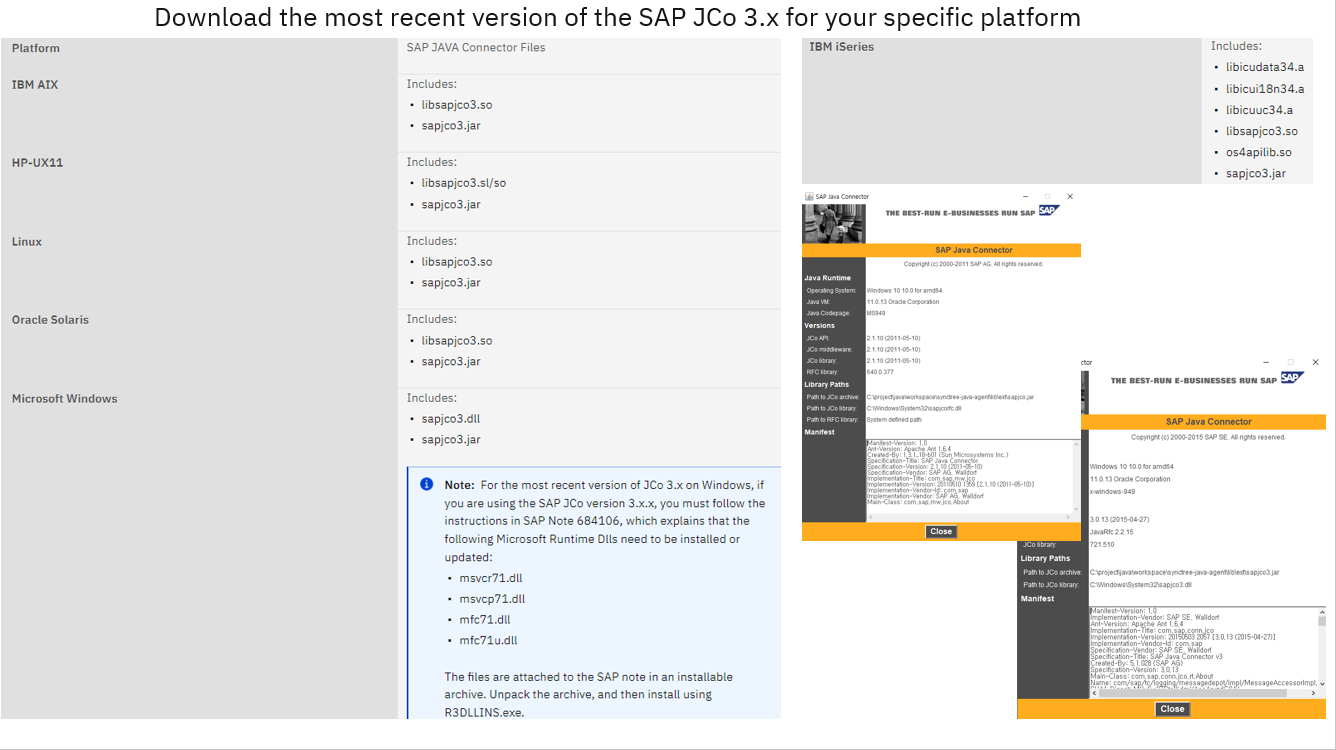This screenshot has height=750, width=1336.
Task: Click the Close button in the 3.0.13 window
Action: click(1172, 709)
